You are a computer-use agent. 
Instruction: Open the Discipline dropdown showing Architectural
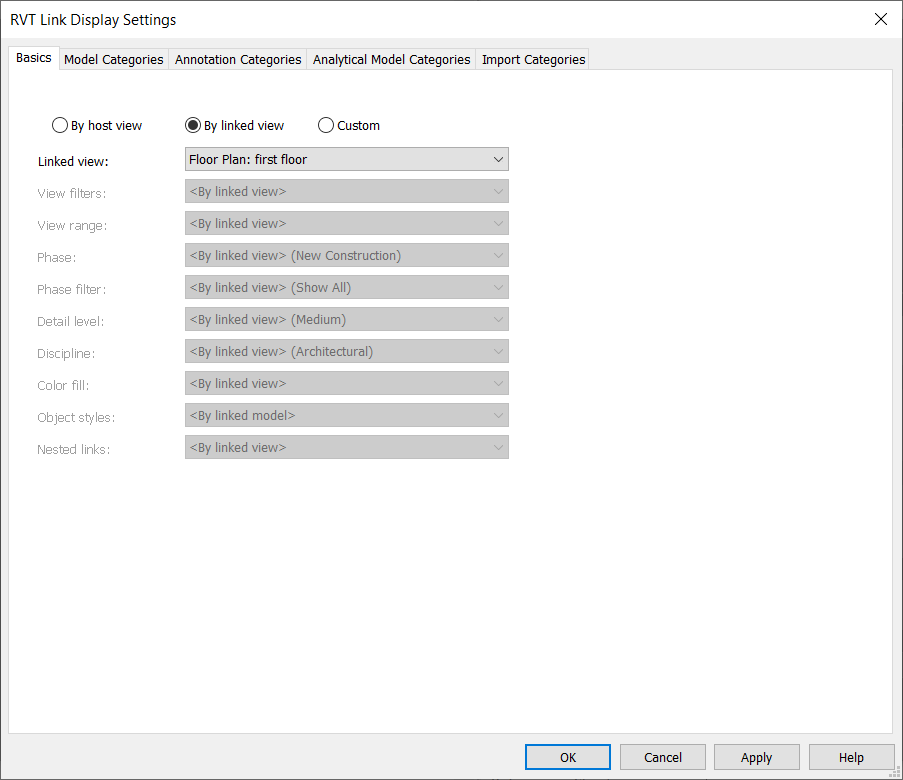point(347,351)
